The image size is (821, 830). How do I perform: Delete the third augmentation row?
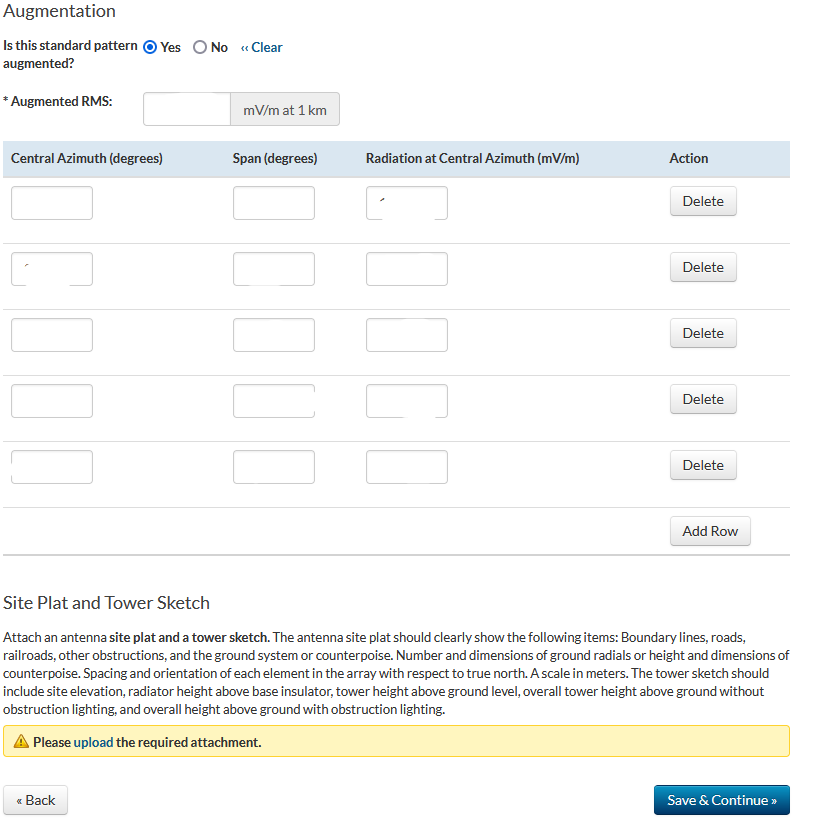click(x=703, y=333)
